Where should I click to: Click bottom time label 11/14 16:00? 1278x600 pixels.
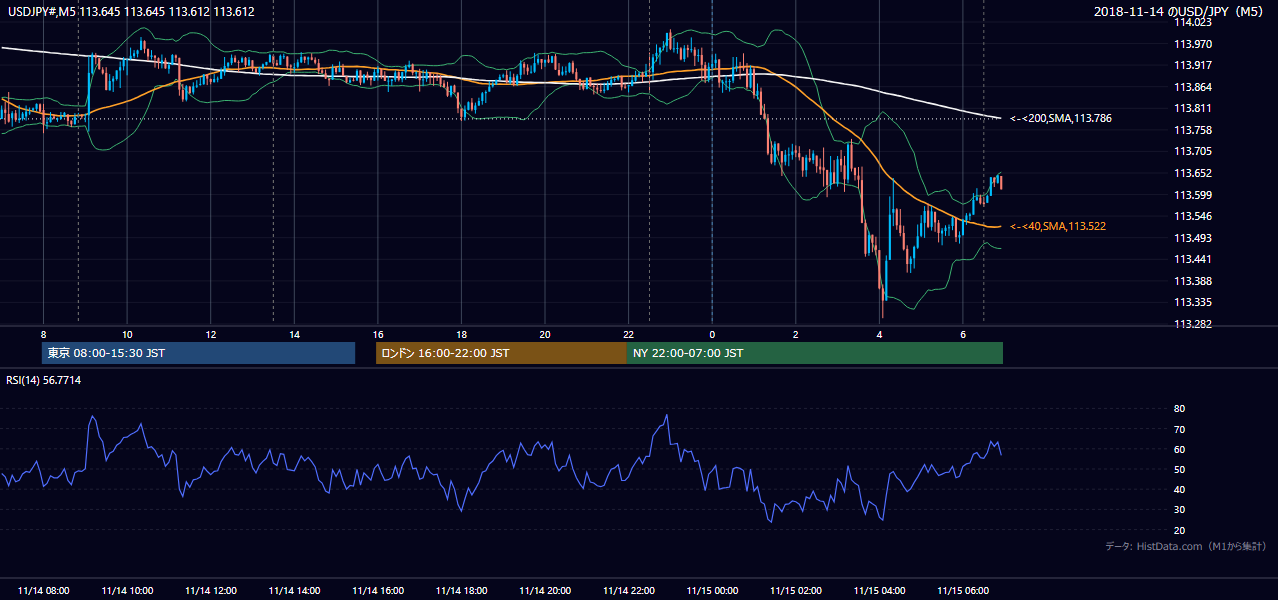point(378,591)
